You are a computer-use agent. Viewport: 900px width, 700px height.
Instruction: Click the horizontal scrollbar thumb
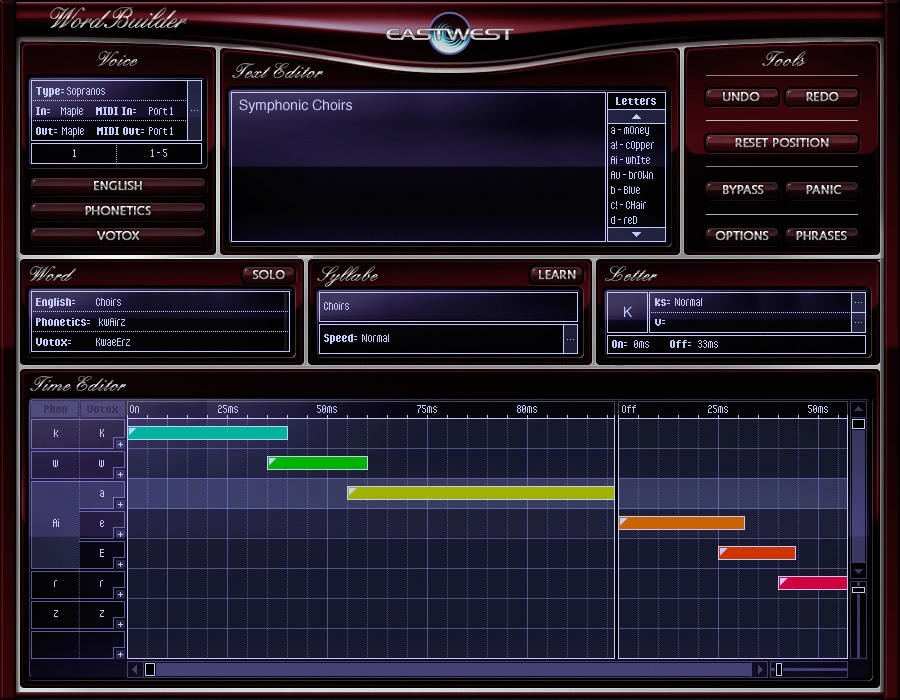click(x=150, y=669)
